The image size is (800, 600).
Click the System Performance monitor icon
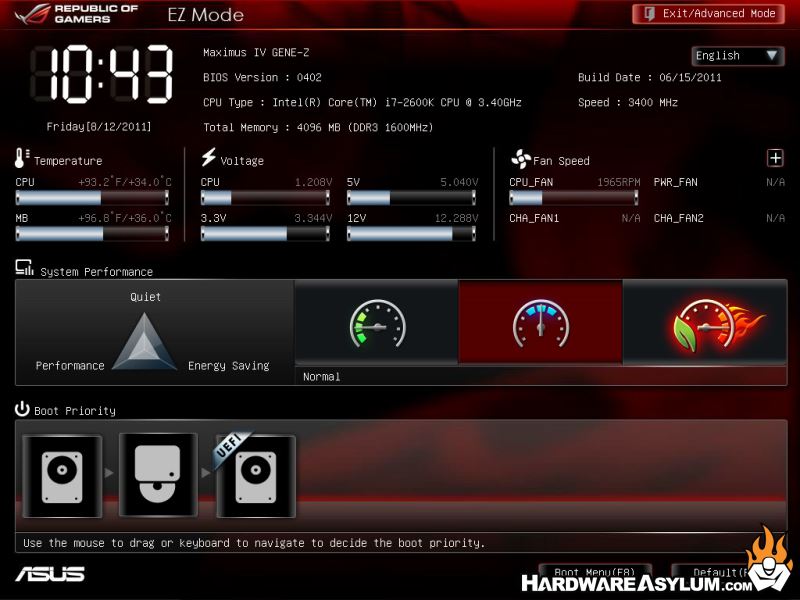24,268
